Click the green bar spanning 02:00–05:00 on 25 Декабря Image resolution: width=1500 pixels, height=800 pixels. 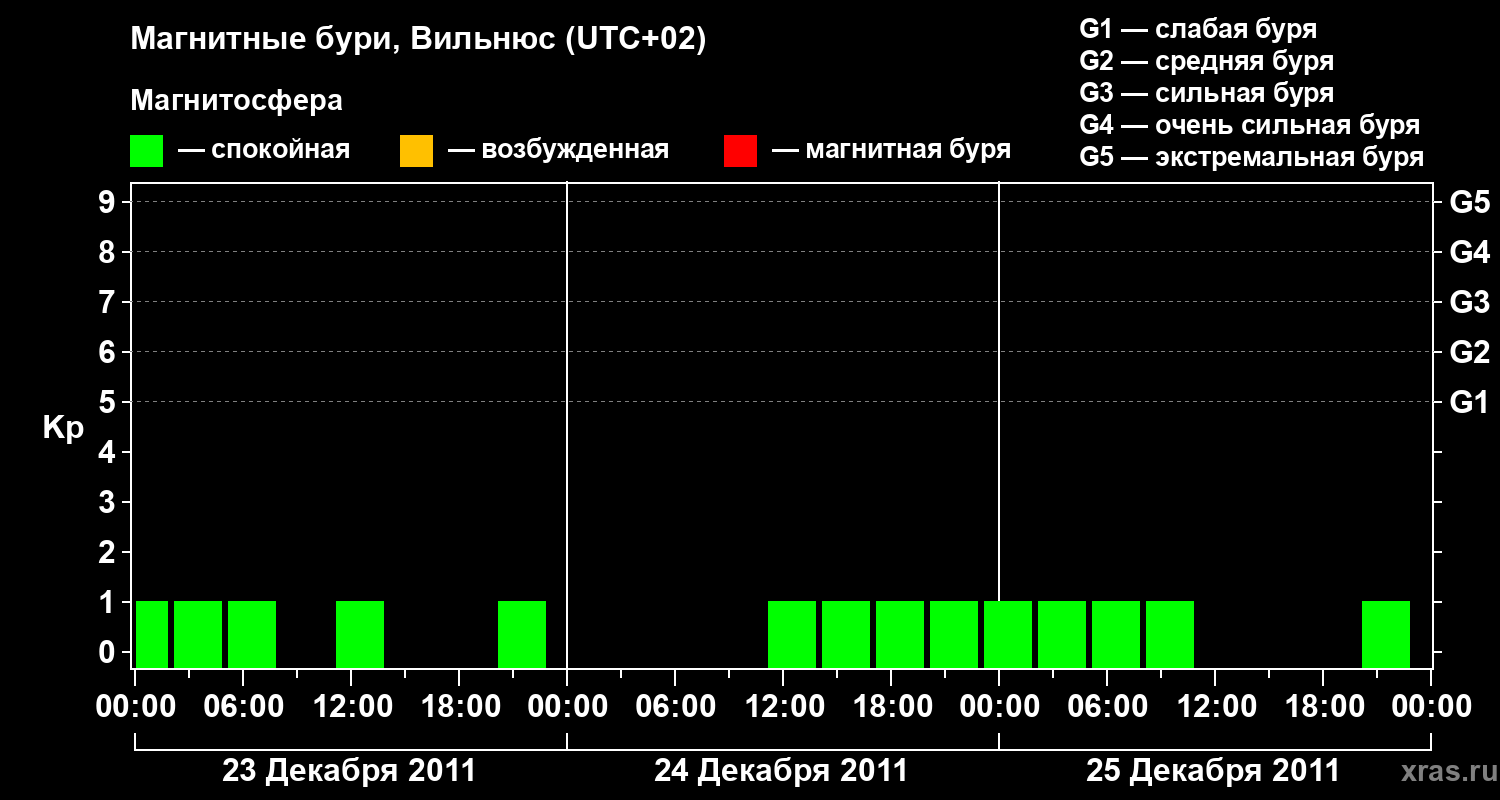tap(1062, 634)
